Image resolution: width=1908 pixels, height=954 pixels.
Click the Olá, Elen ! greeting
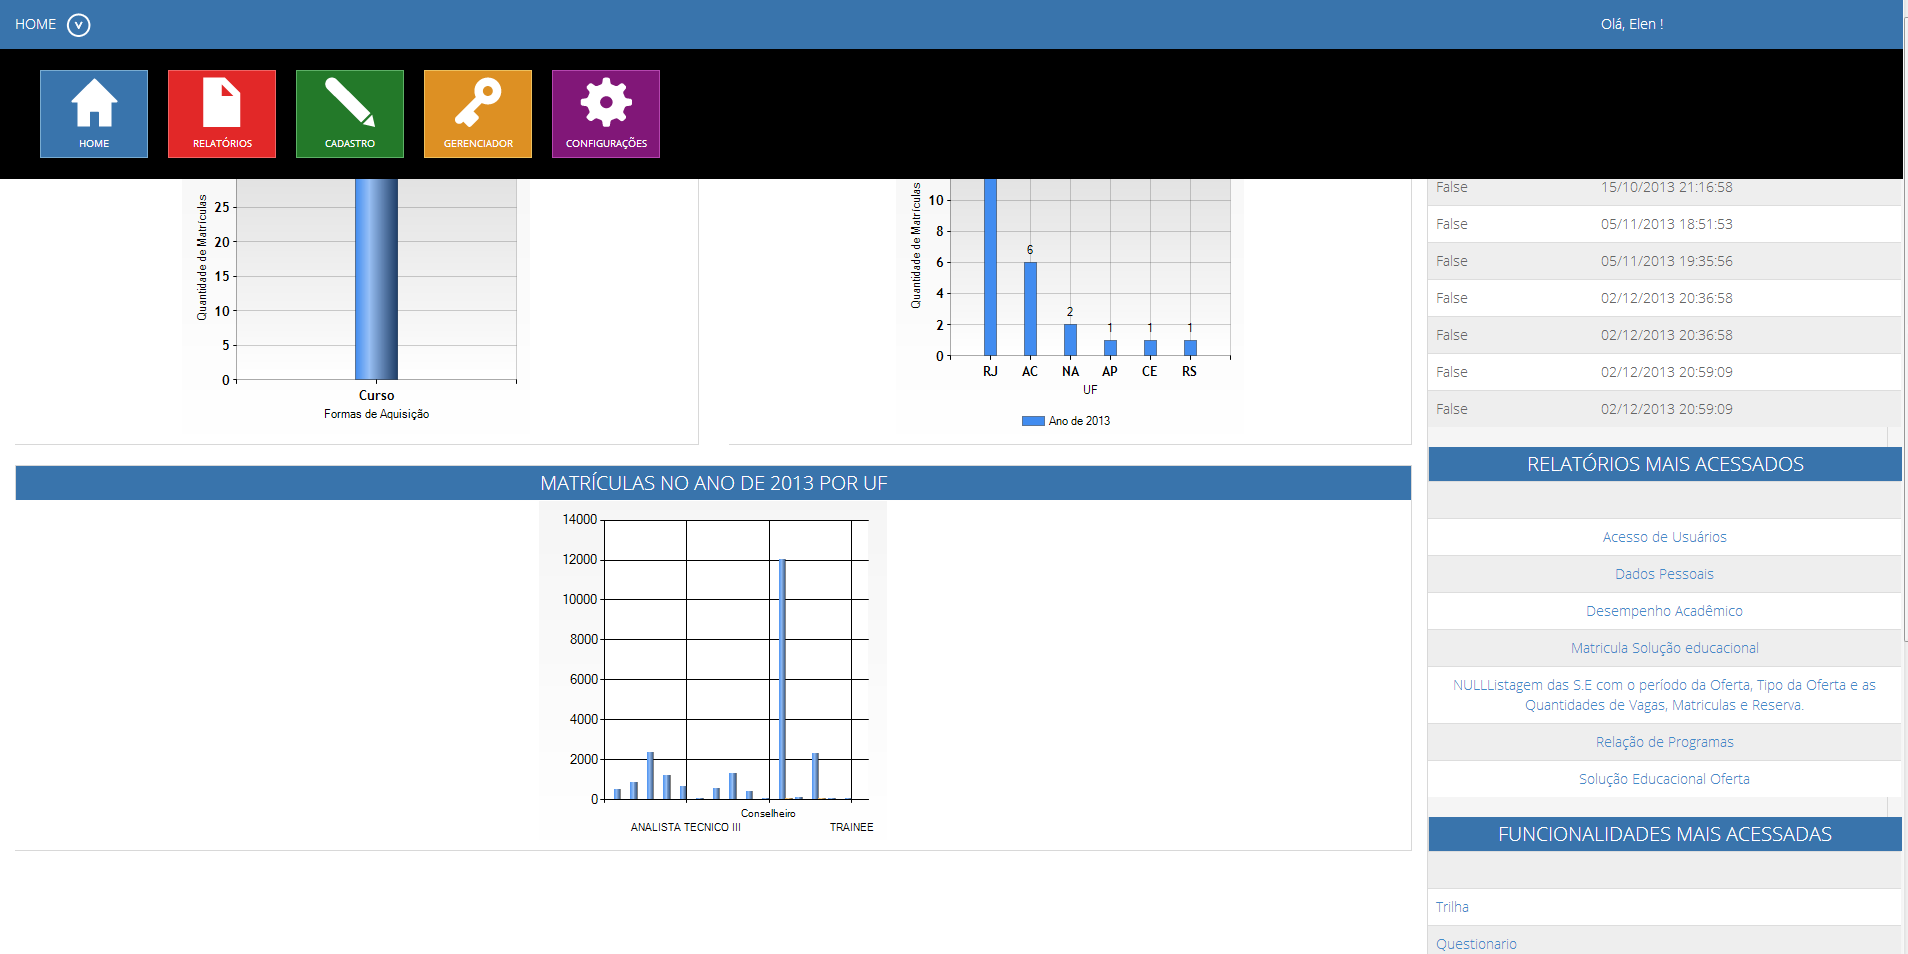[x=1632, y=24]
